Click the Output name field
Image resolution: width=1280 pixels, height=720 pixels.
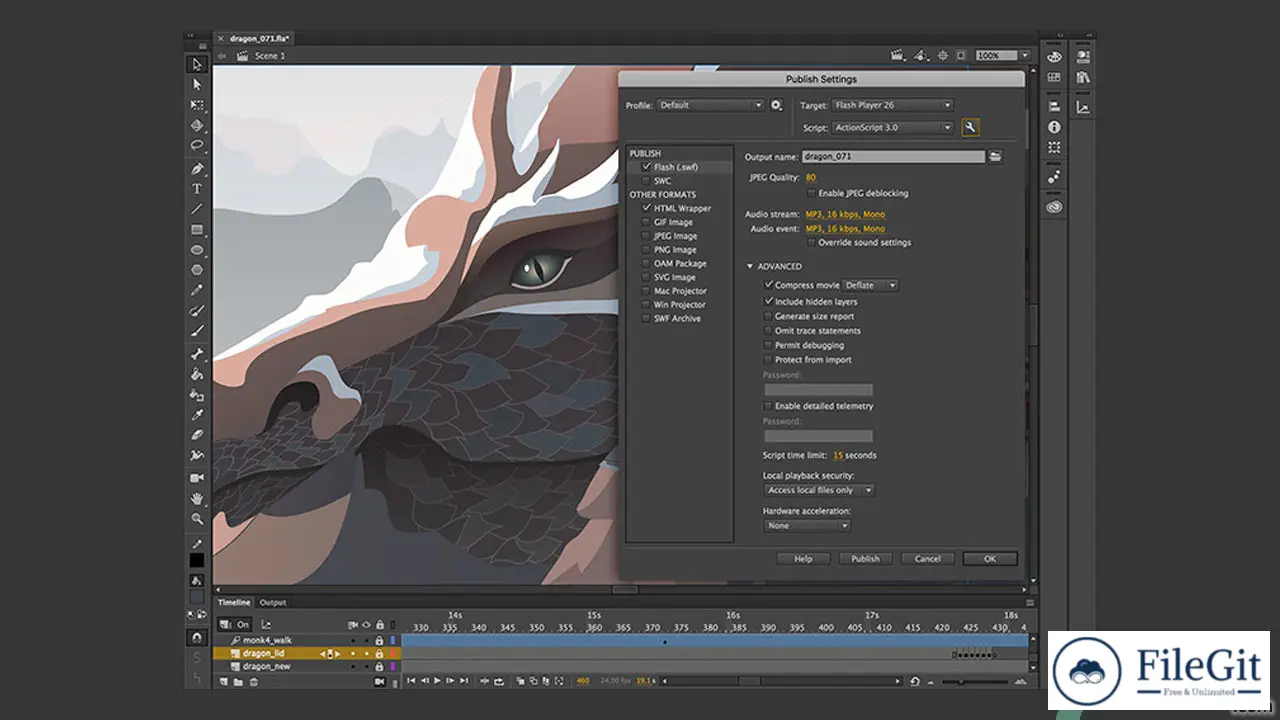click(893, 156)
